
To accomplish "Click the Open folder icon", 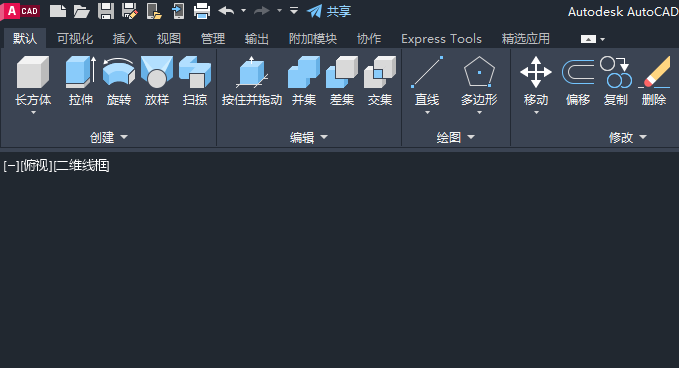I will (81, 11).
